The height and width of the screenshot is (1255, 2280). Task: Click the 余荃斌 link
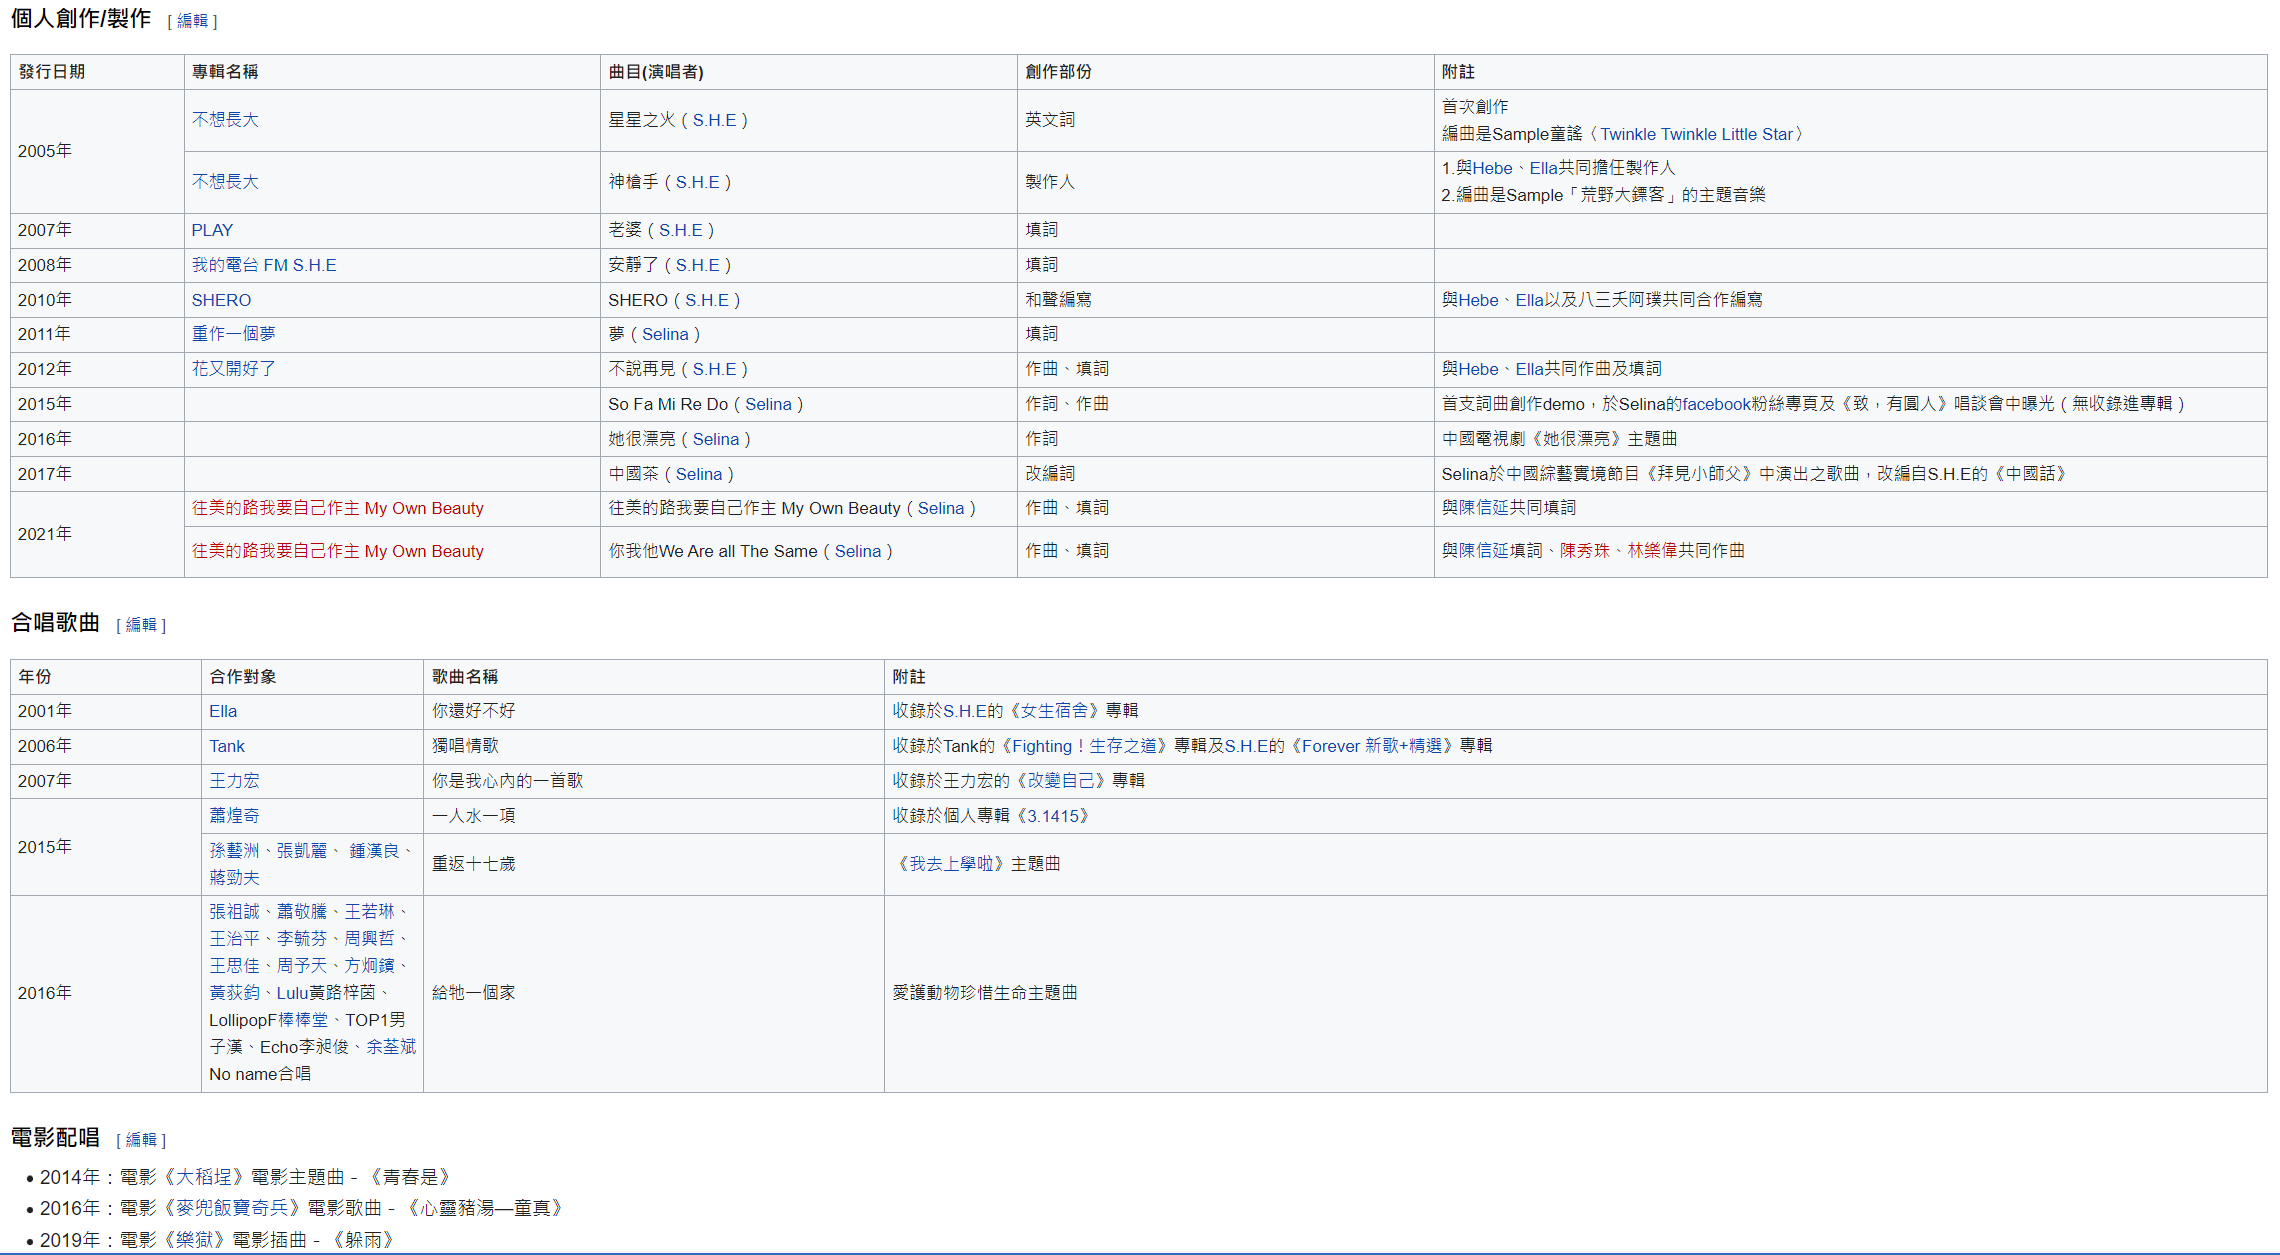point(391,1047)
